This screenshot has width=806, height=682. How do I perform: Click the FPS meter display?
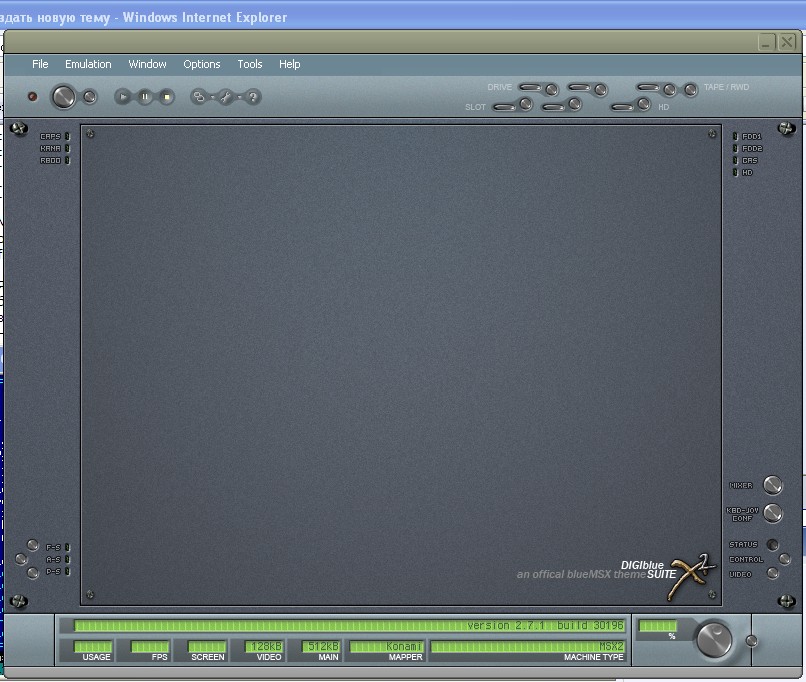coord(150,647)
